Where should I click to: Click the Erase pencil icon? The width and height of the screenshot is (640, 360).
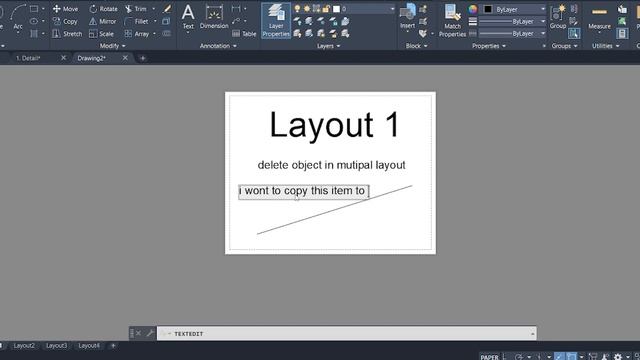[x=167, y=9]
